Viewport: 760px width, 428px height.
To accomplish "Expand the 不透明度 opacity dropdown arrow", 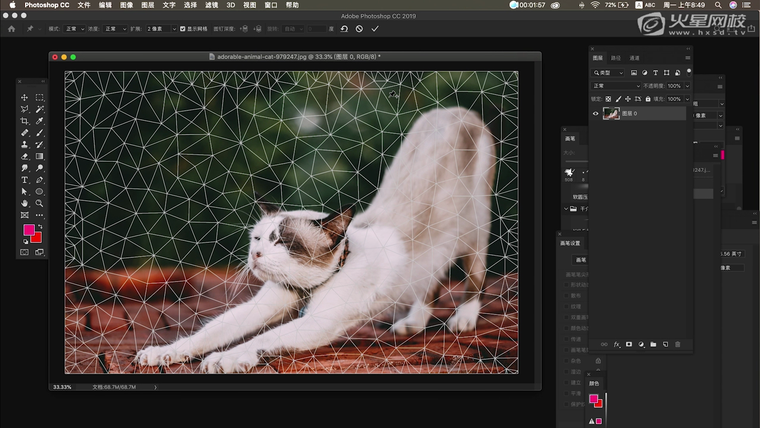I will (685, 86).
